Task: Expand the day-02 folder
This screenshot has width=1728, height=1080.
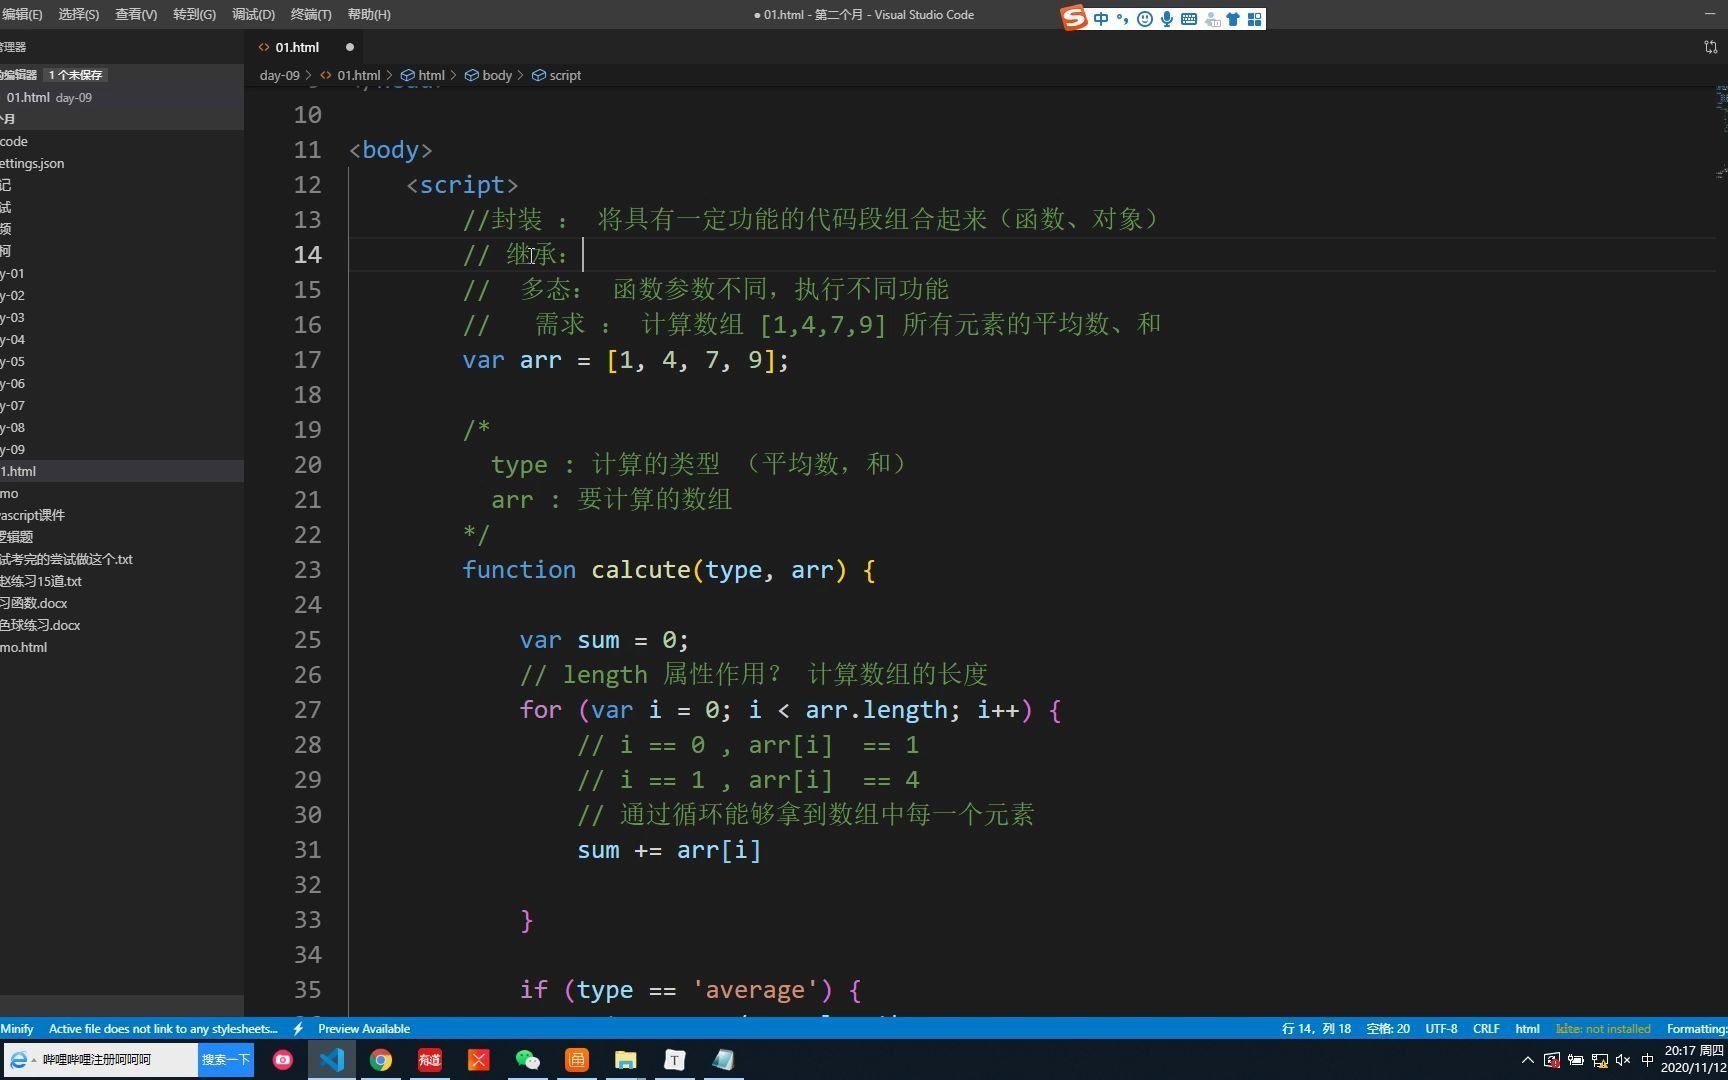Action: point(122,295)
